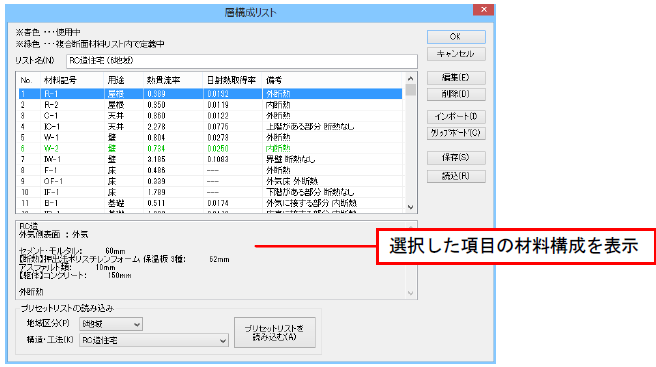The height and width of the screenshot is (367, 656).
Task: Save the list with 保存(S)
Action: click(456, 158)
